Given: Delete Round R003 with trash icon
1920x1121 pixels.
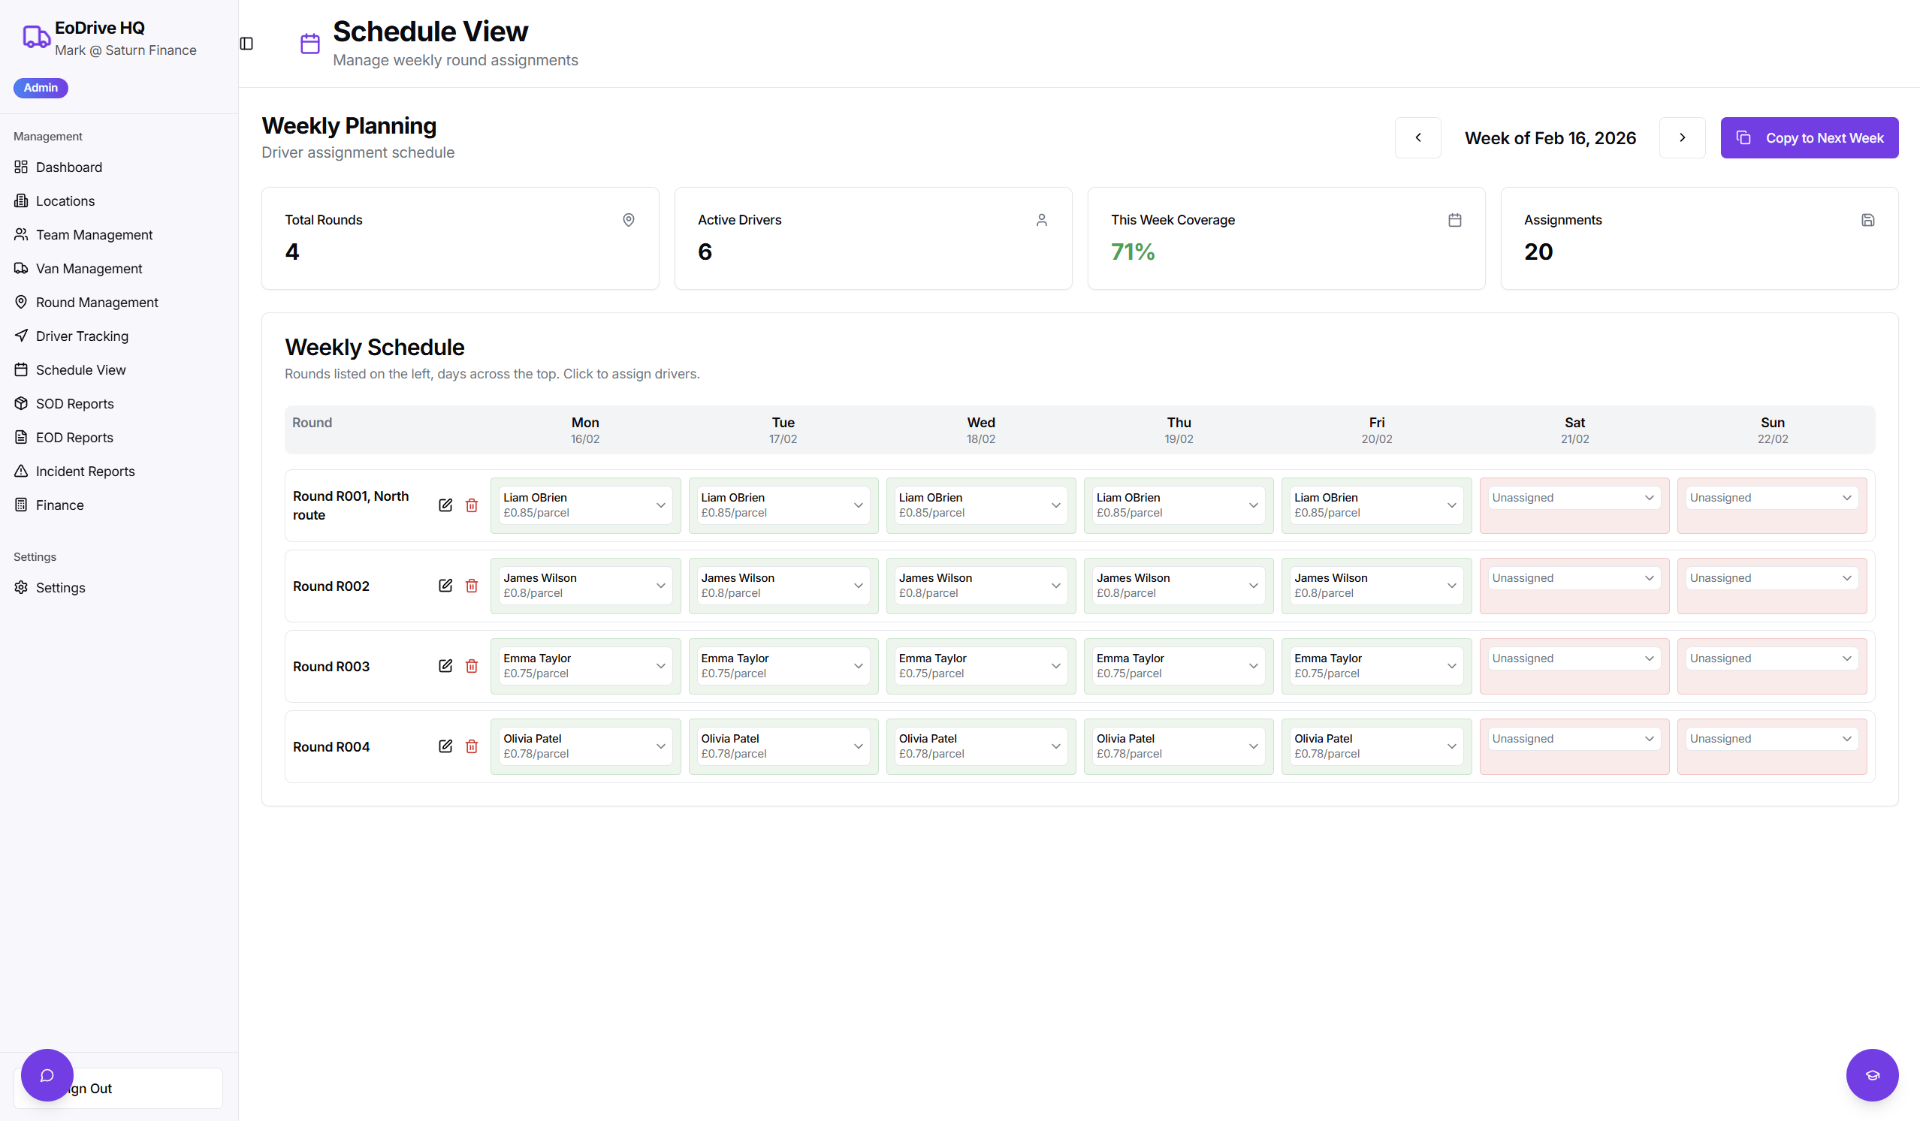Looking at the screenshot, I should (472, 666).
